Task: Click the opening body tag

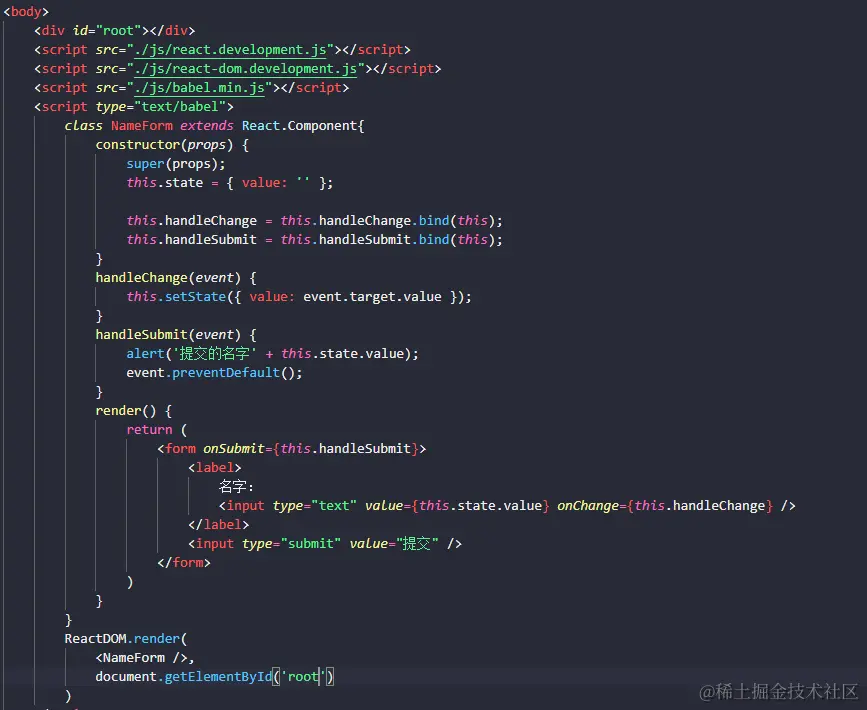Action: pos(26,12)
